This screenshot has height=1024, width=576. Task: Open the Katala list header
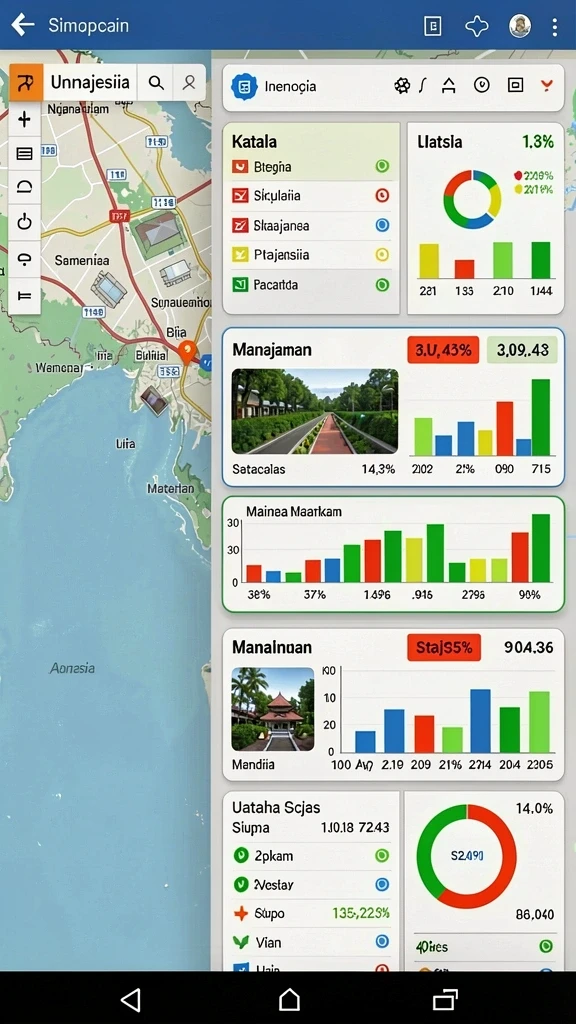pyautogui.click(x=254, y=141)
